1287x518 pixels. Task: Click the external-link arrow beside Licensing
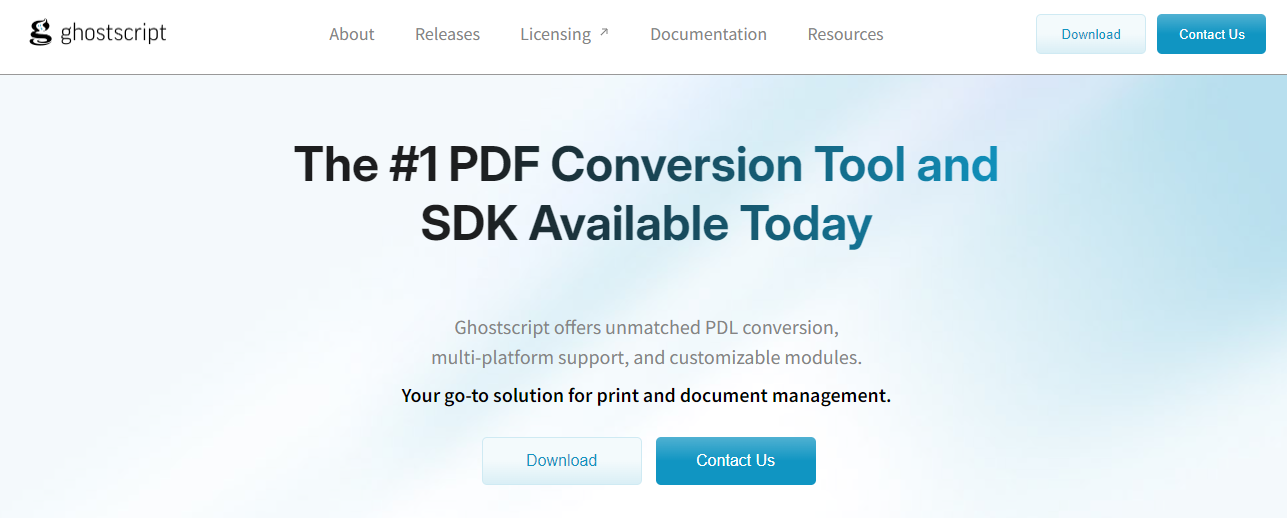coord(604,33)
